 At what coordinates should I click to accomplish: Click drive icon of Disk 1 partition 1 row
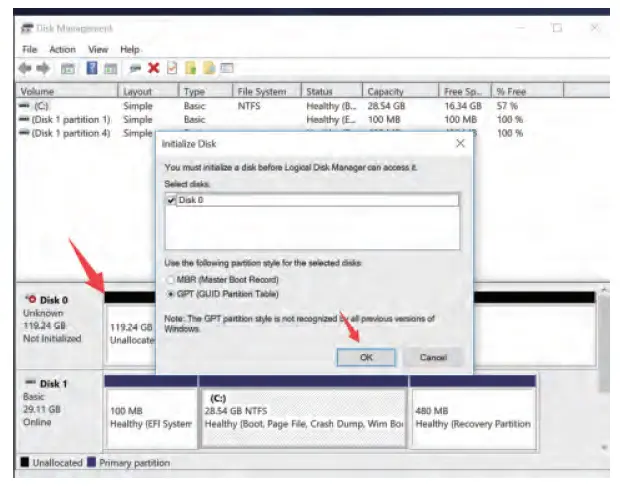(24, 119)
